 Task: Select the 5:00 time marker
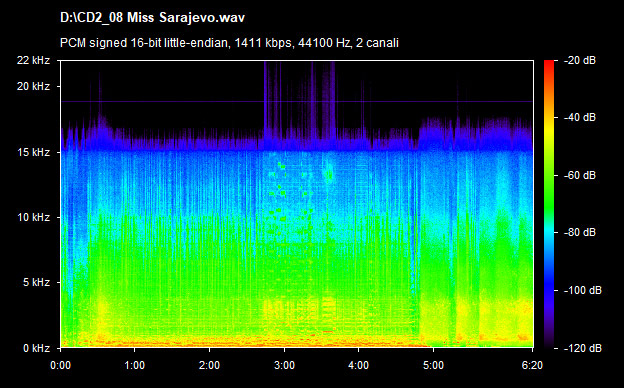tap(433, 365)
